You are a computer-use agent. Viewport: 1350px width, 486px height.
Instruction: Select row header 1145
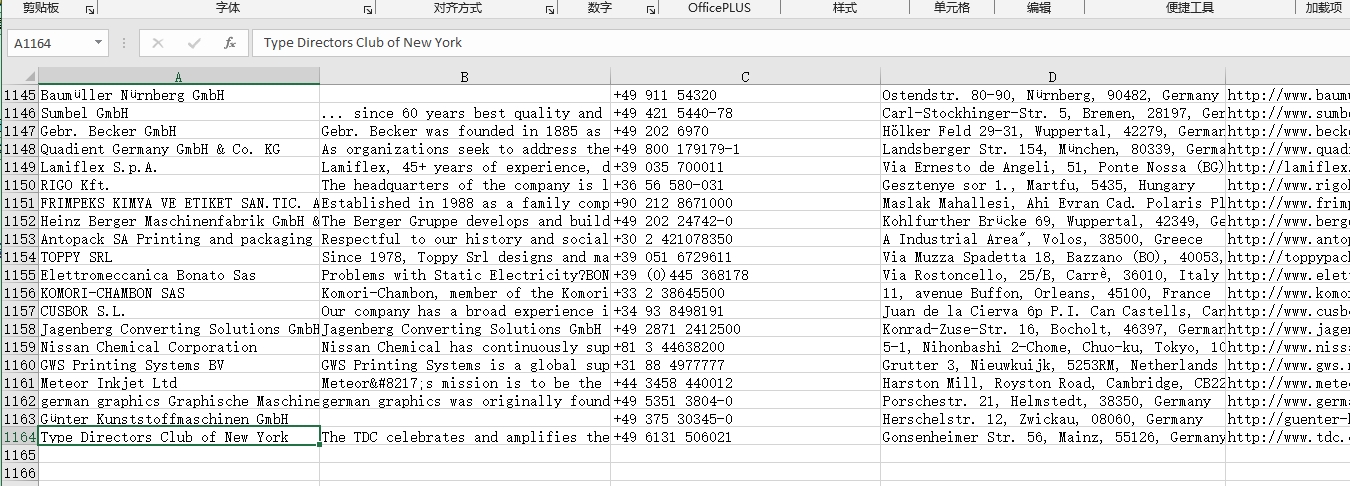point(19,95)
